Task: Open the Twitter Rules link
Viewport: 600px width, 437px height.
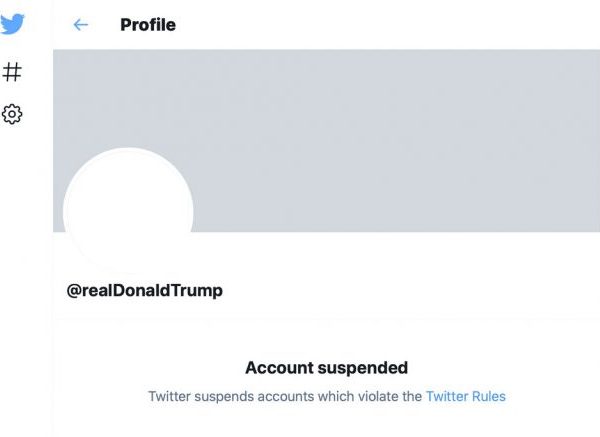Action: 465,396
